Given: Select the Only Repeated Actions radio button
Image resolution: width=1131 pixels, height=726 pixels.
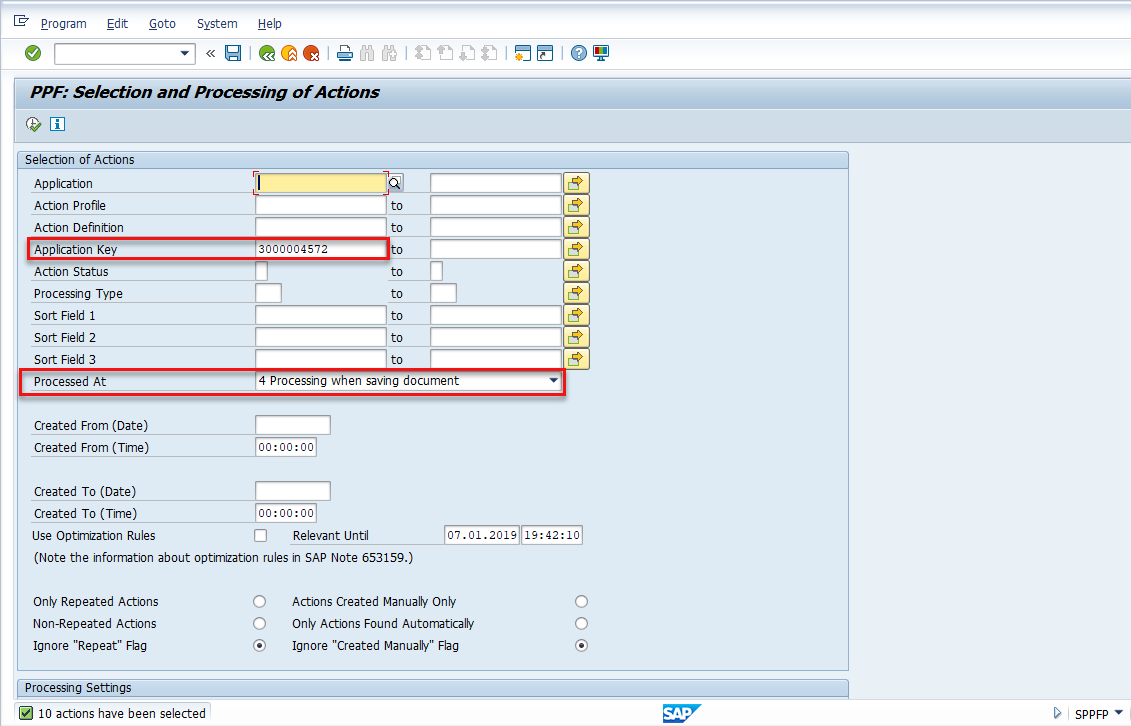Looking at the screenshot, I should [260, 602].
